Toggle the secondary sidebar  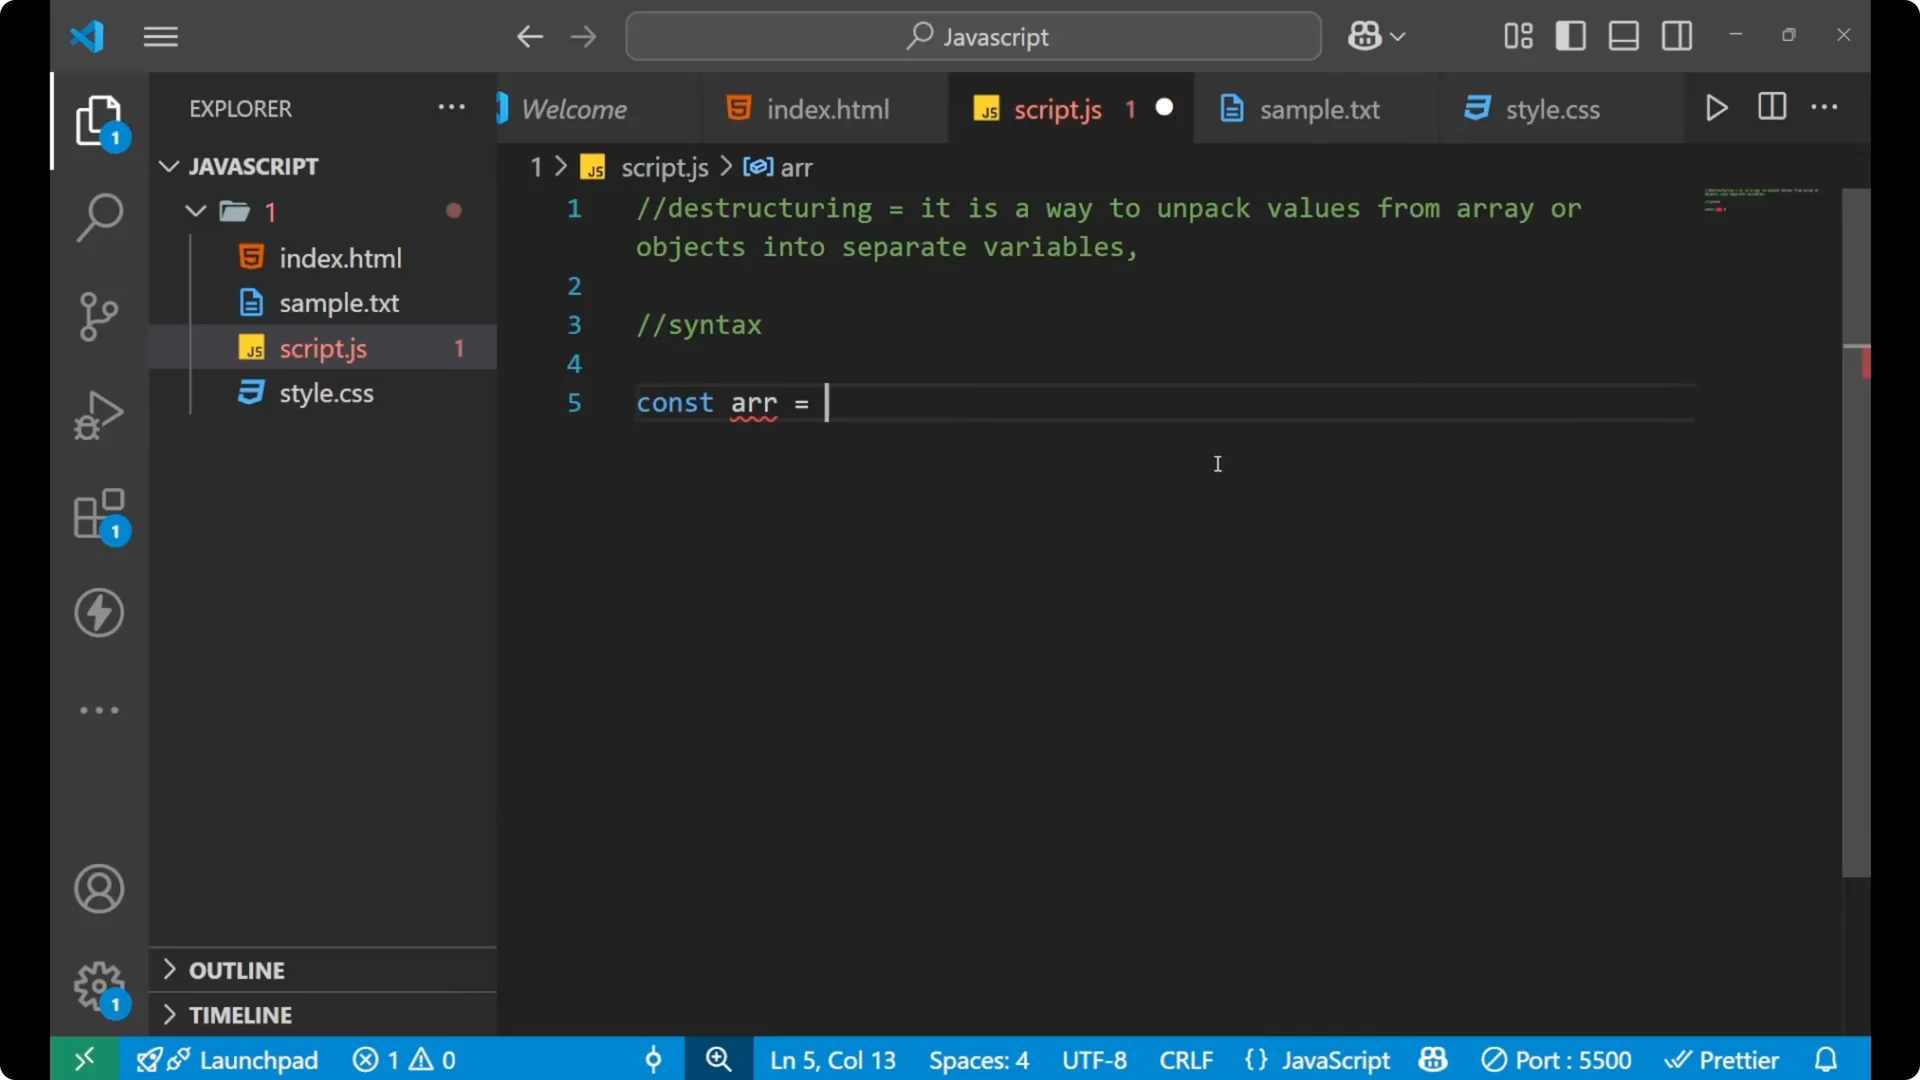coord(1676,35)
